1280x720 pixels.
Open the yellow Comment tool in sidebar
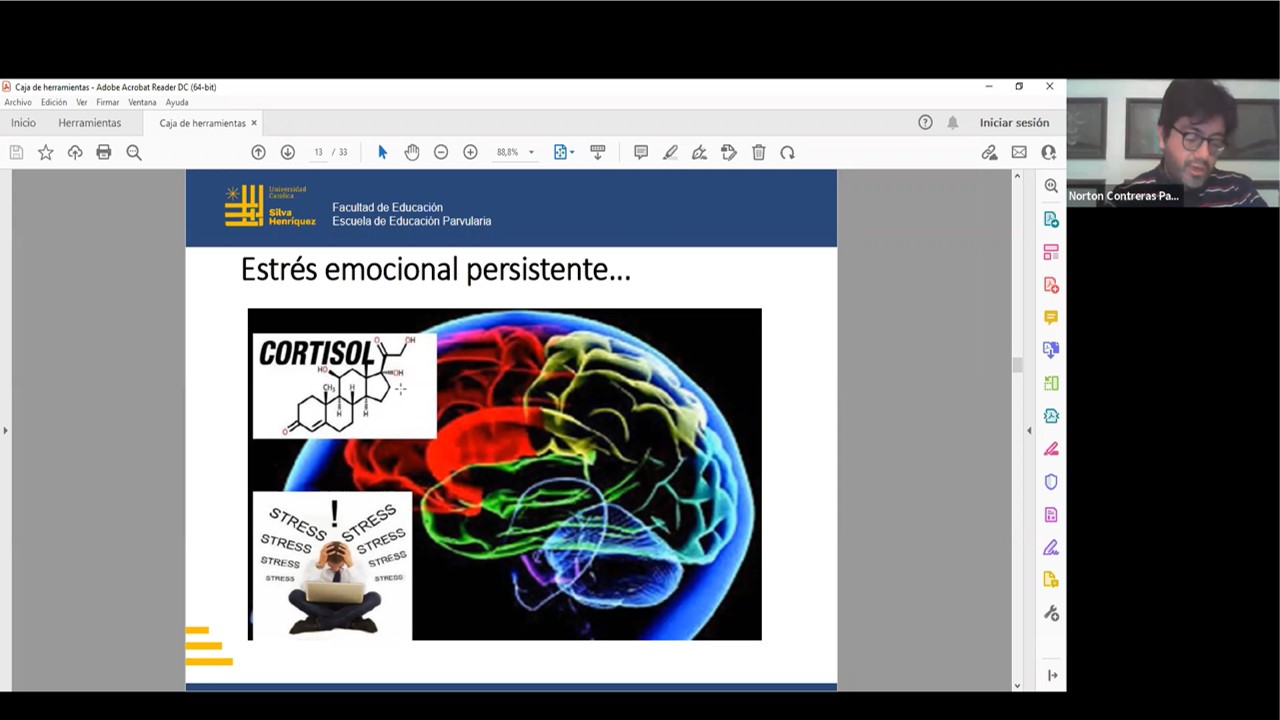click(x=1051, y=317)
